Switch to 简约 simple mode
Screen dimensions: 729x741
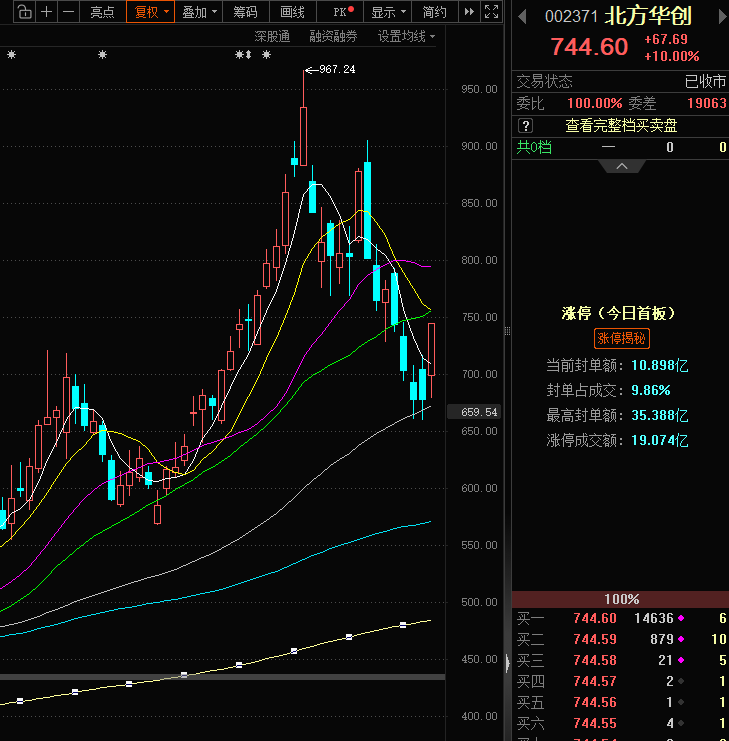435,12
